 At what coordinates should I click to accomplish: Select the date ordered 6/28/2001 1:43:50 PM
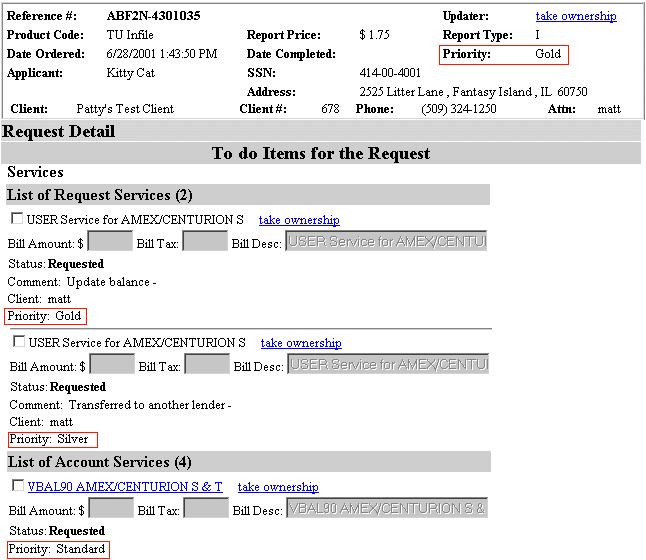tap(162, 54)
